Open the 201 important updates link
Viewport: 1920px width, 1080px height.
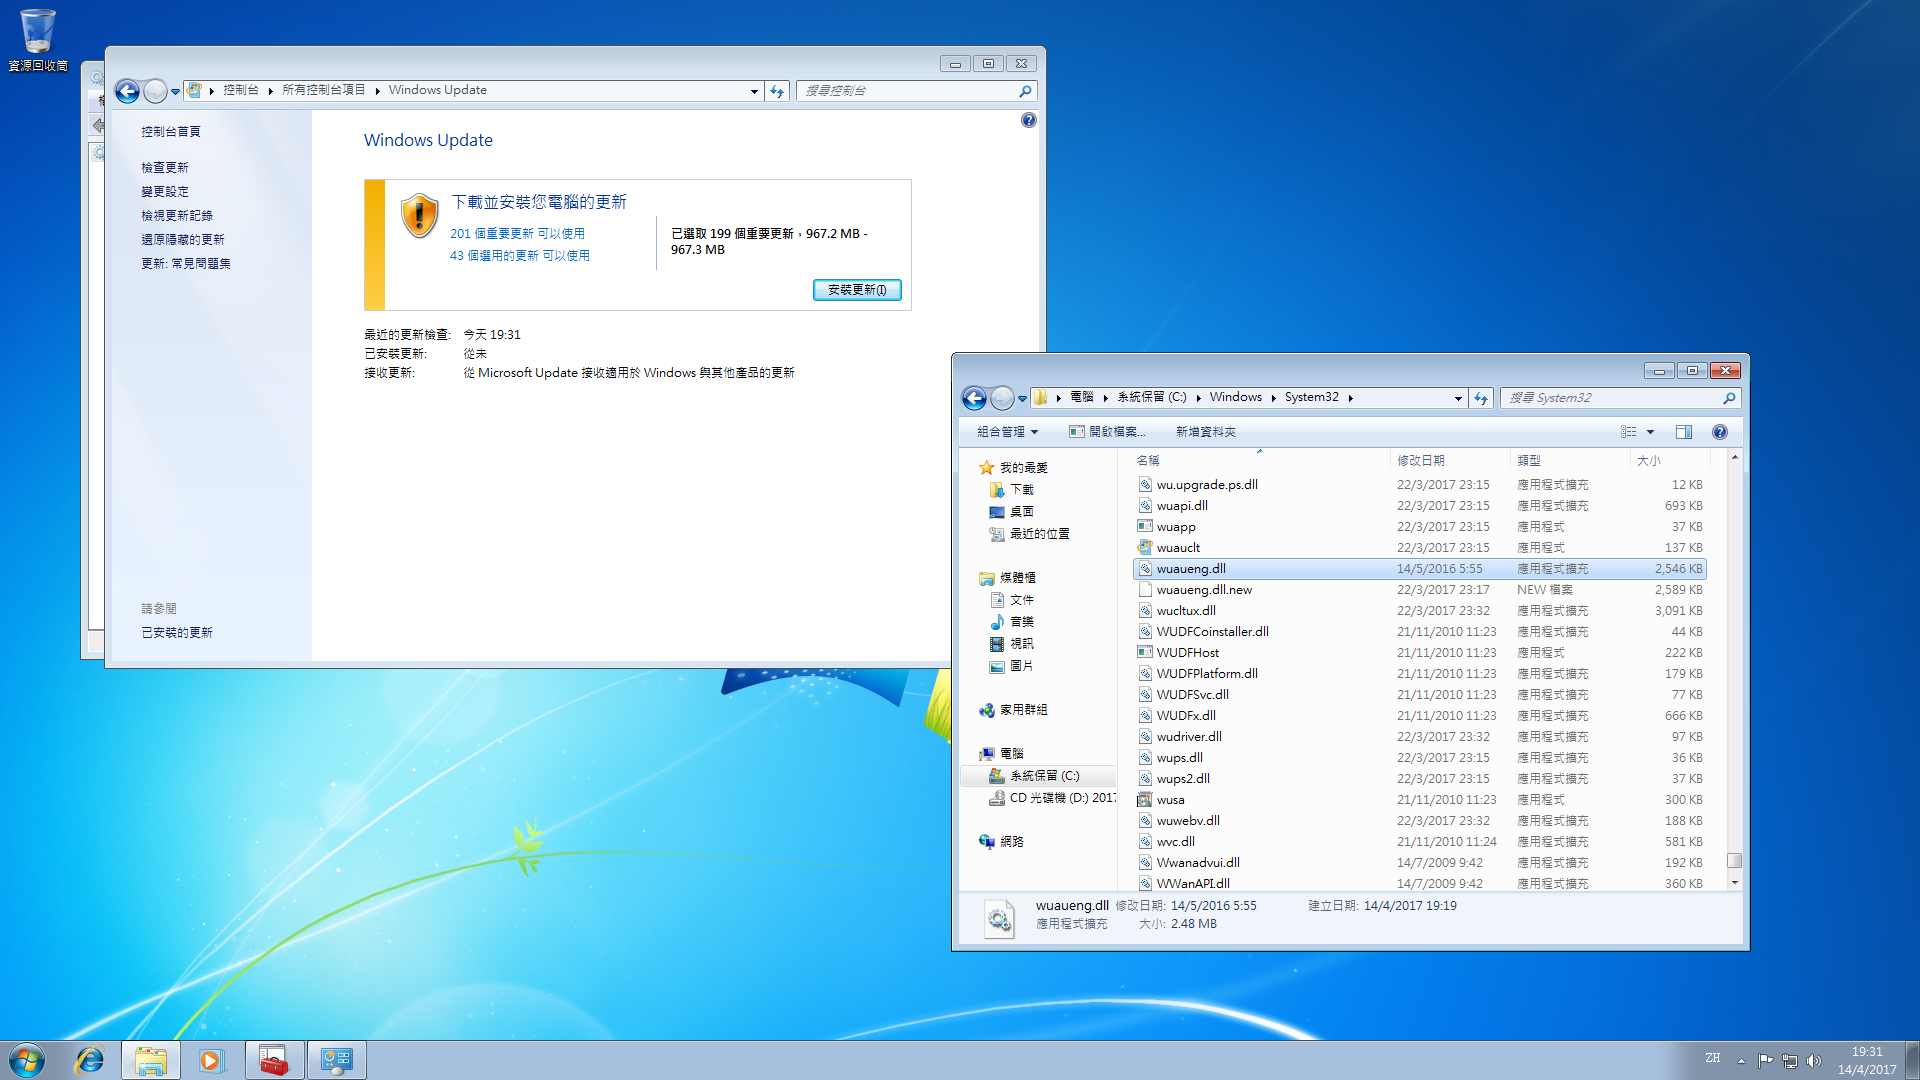coord(517,234)
